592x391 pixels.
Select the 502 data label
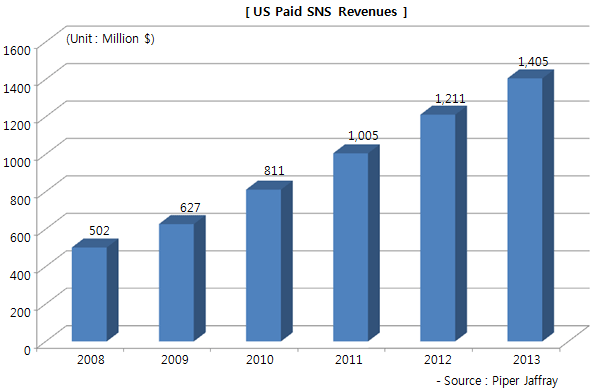99,230
